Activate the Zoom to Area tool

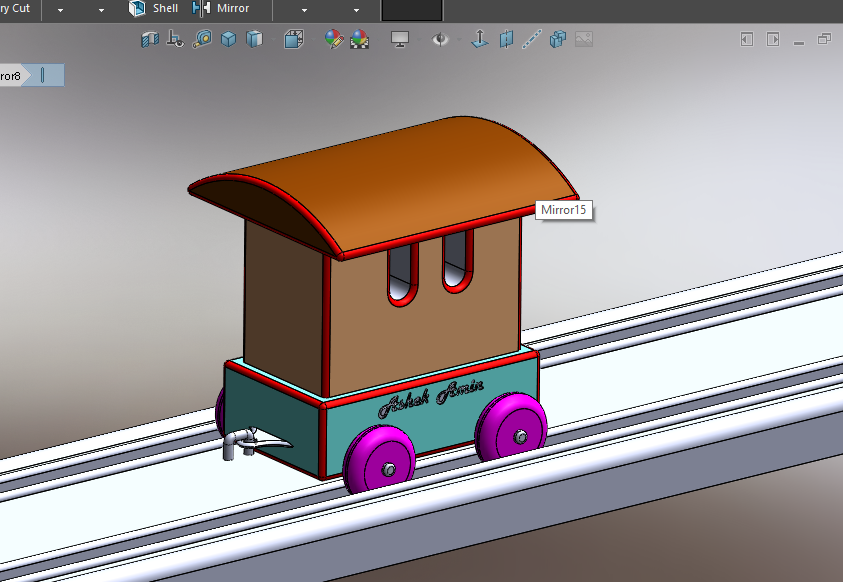(203, 39)
